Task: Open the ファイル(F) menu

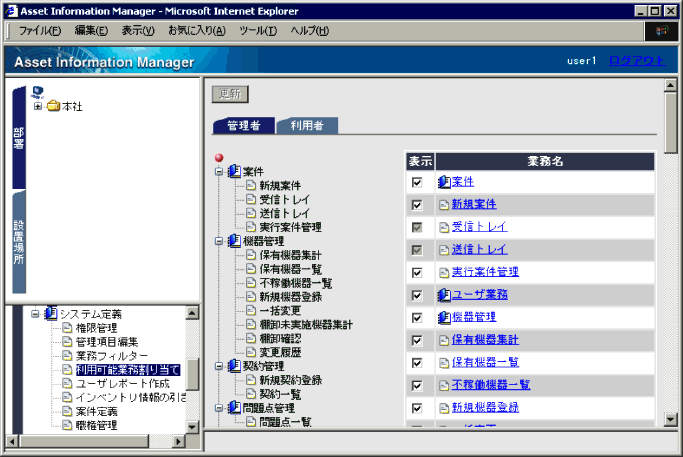Action: (40, 30)
